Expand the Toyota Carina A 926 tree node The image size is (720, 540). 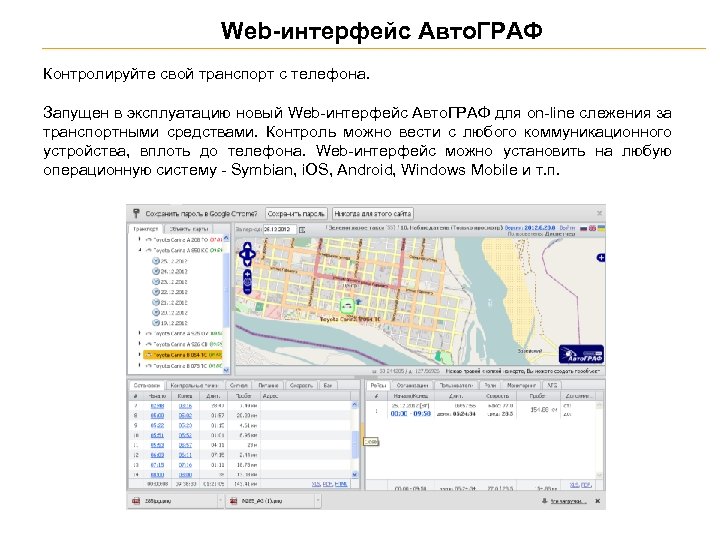[140, 343]
